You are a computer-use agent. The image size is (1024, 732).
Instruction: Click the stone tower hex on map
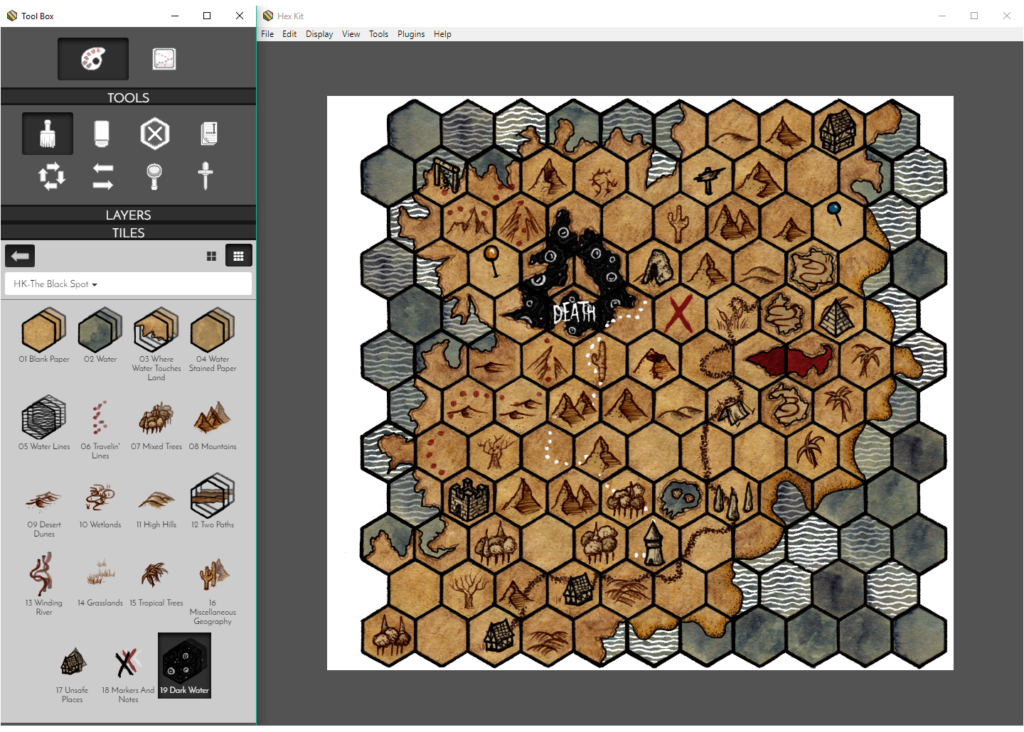[x=654, y=544]
